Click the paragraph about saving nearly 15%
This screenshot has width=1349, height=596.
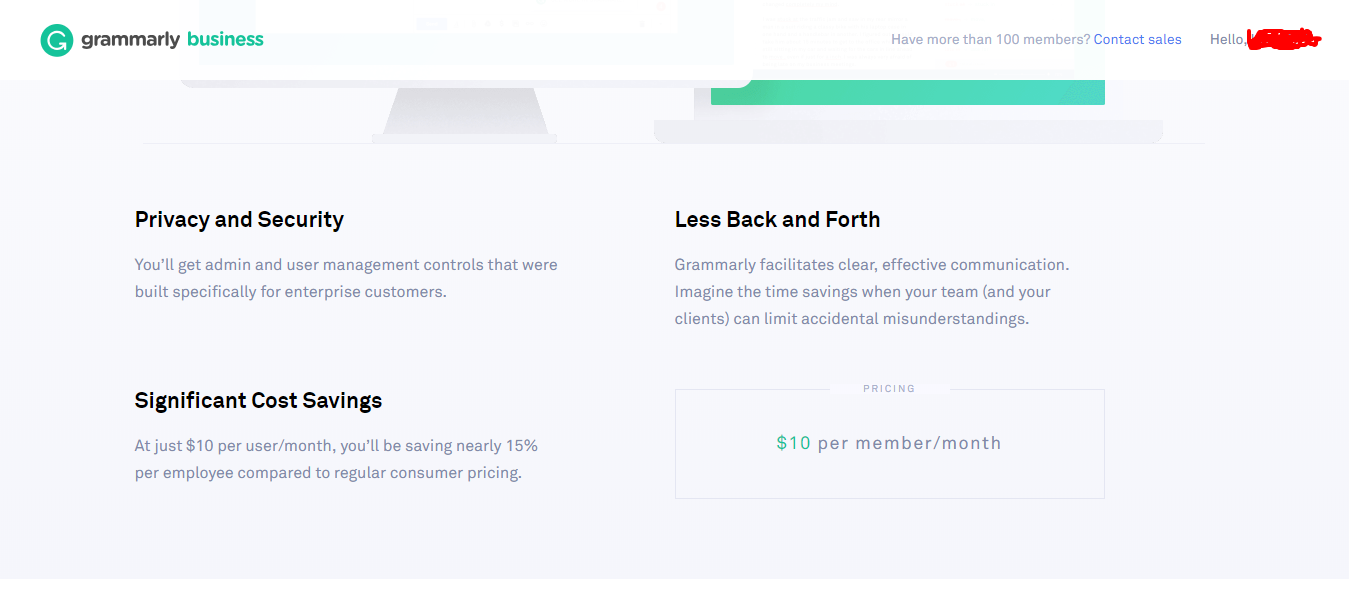pos(336,459)
